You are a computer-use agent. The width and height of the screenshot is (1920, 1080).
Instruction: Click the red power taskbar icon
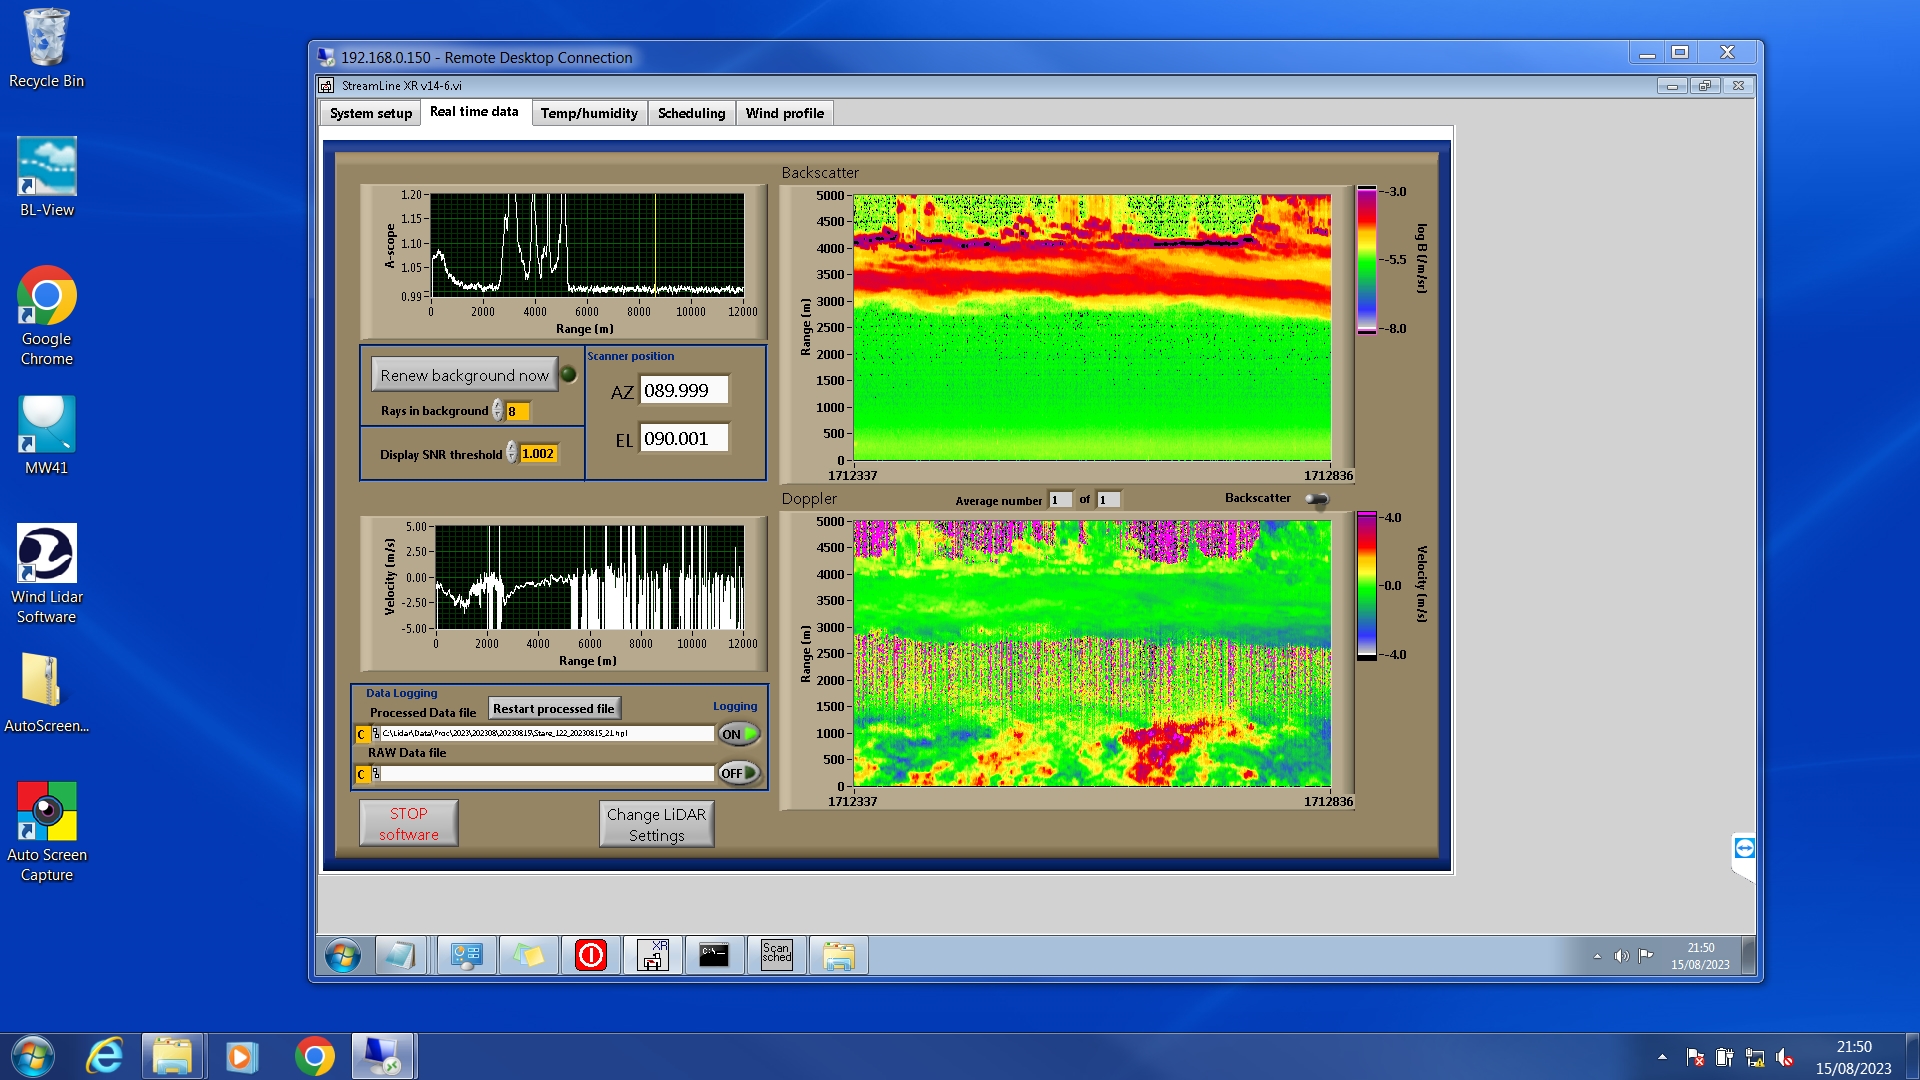(x=590, y=955)
